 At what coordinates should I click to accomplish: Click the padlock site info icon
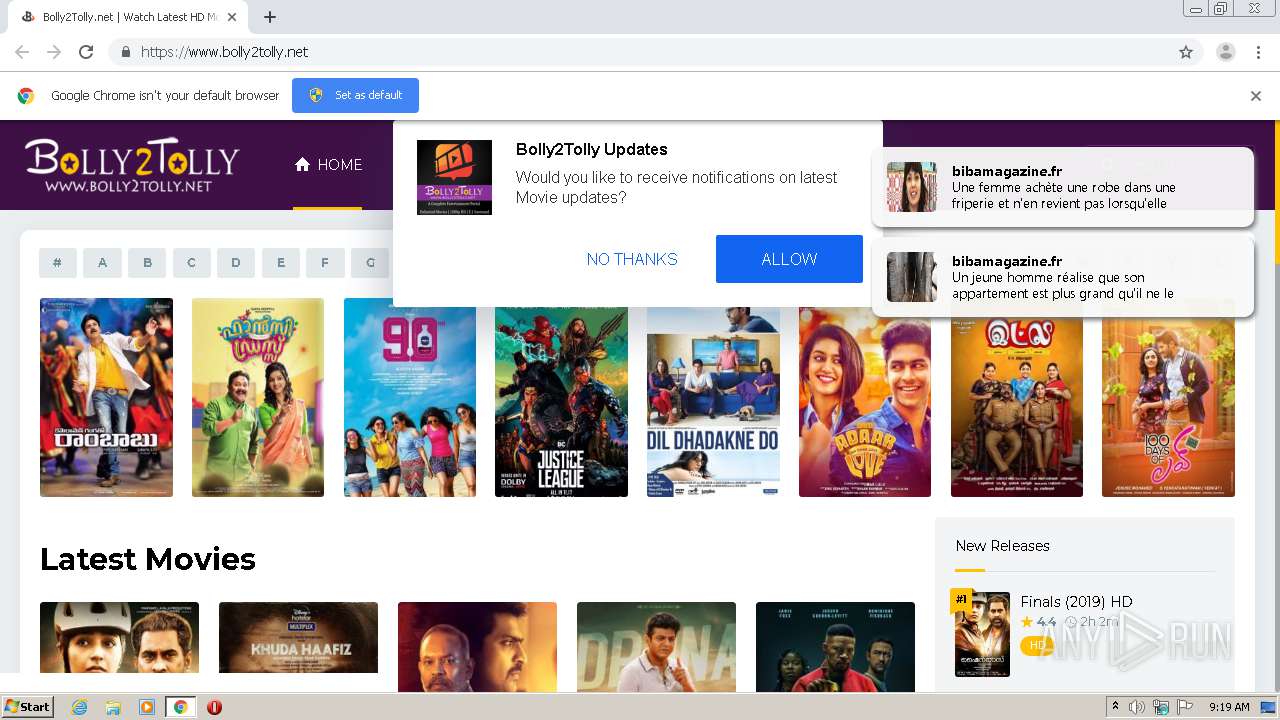point(125,52)
